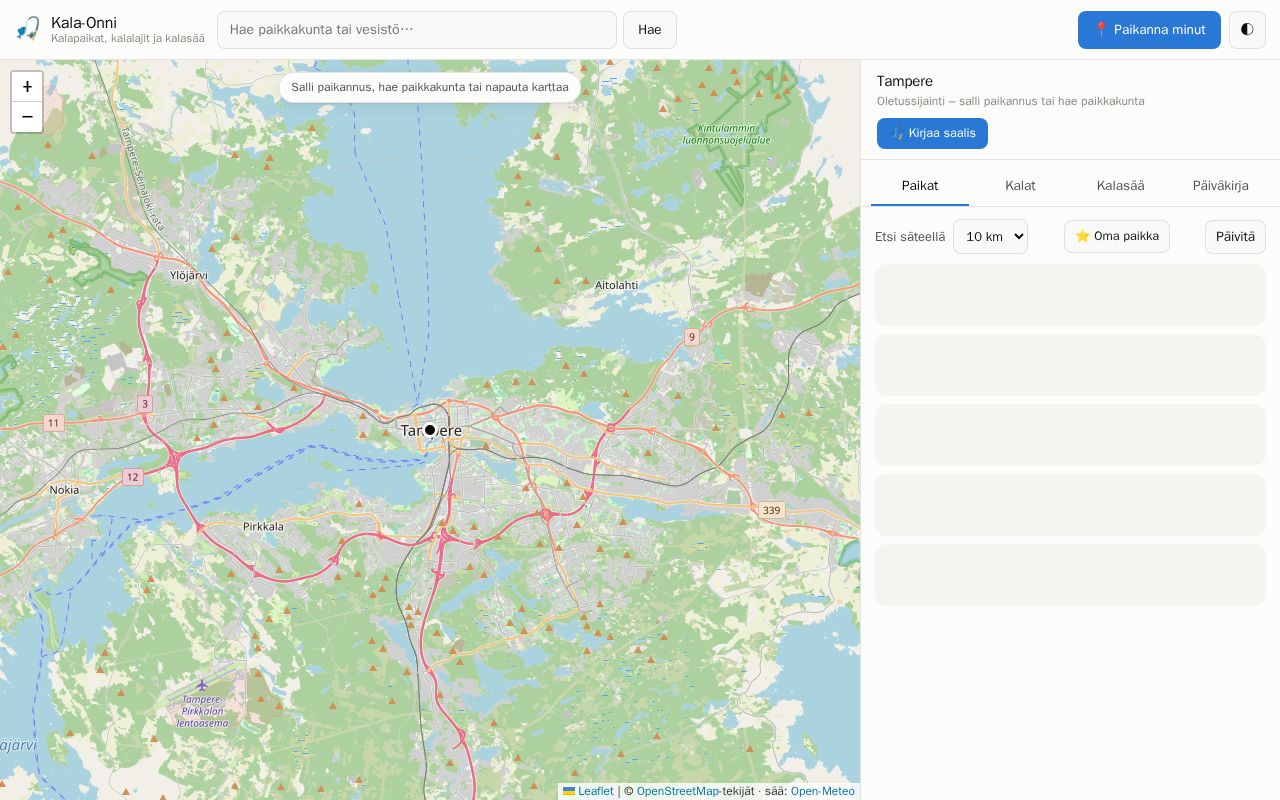1280x800 pixels.
Task: Click the road 12 shield on map
Action: click(x=132, y=477)
